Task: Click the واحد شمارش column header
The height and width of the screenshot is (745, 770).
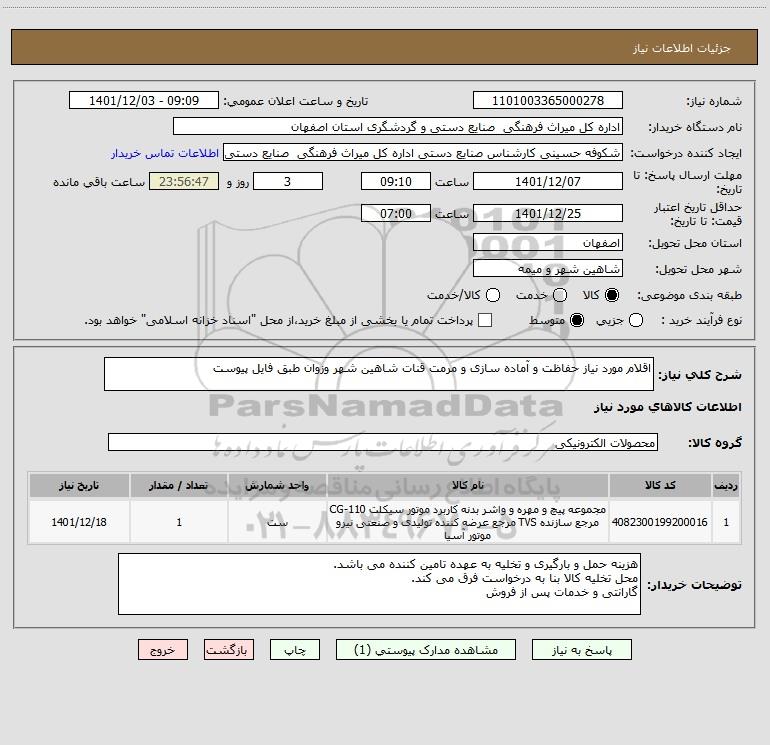Action: [x=277, y=485]
